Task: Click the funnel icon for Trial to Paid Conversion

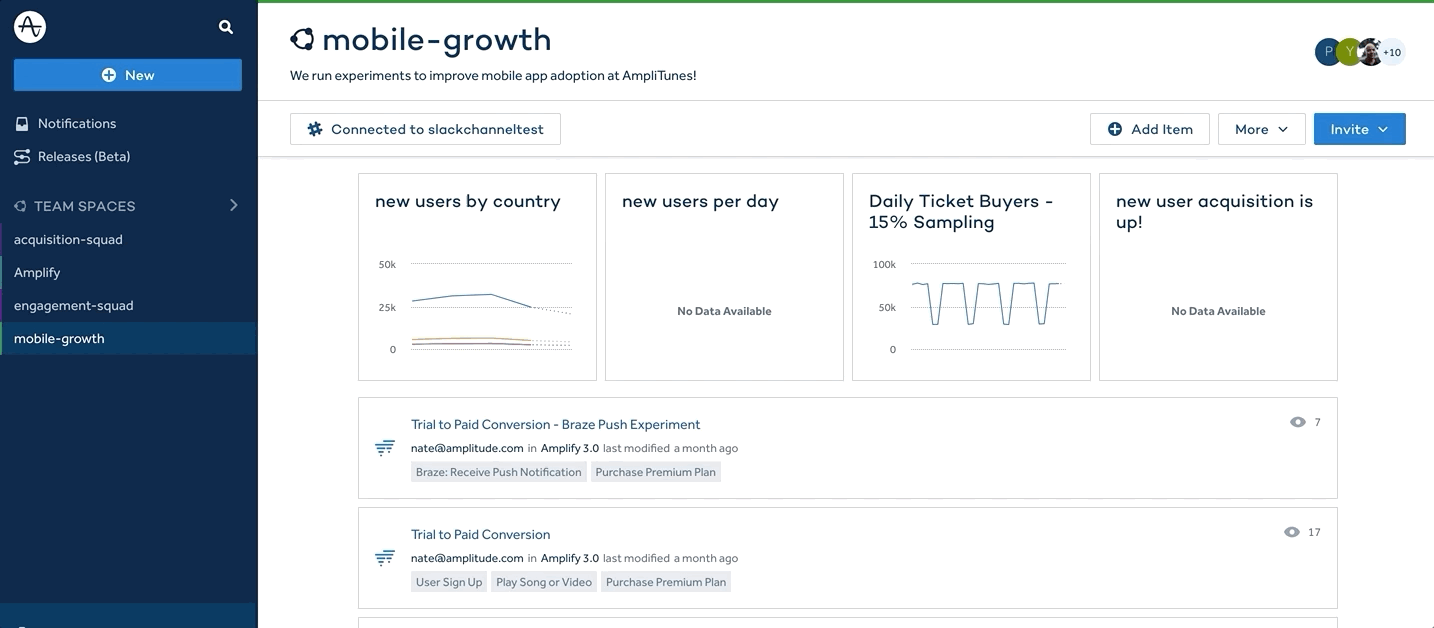Action: tap(385, 558)
